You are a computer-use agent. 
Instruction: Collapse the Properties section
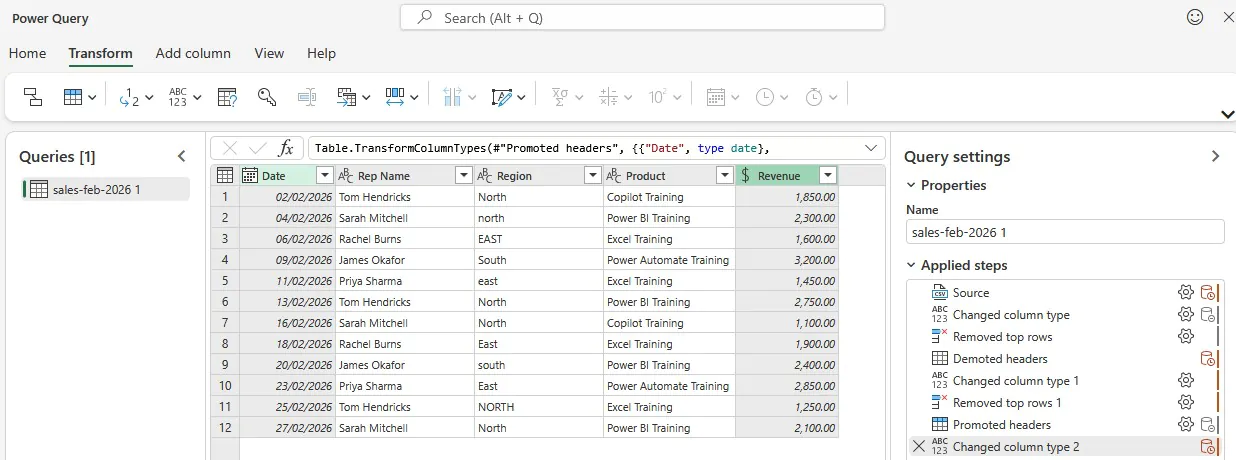point(911,185)
